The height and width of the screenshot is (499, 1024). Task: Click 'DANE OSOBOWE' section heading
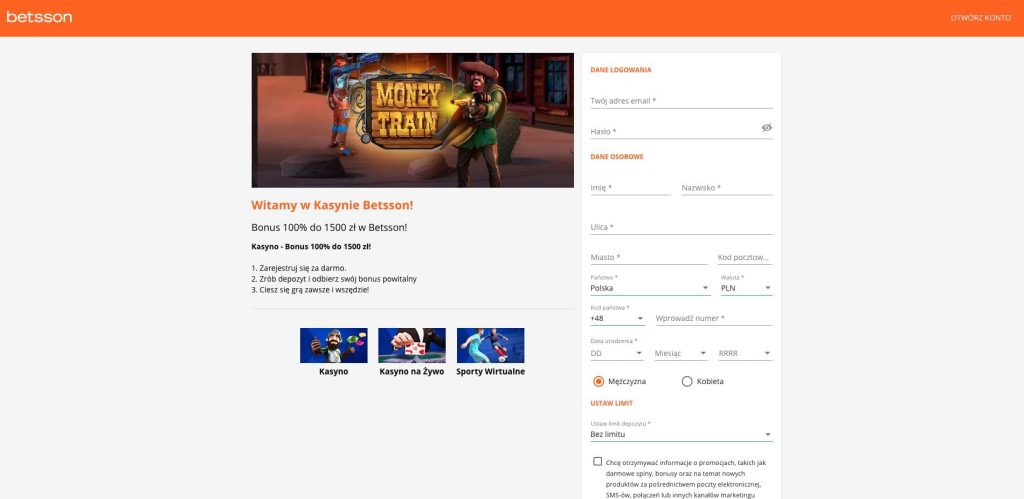point(617,157)
